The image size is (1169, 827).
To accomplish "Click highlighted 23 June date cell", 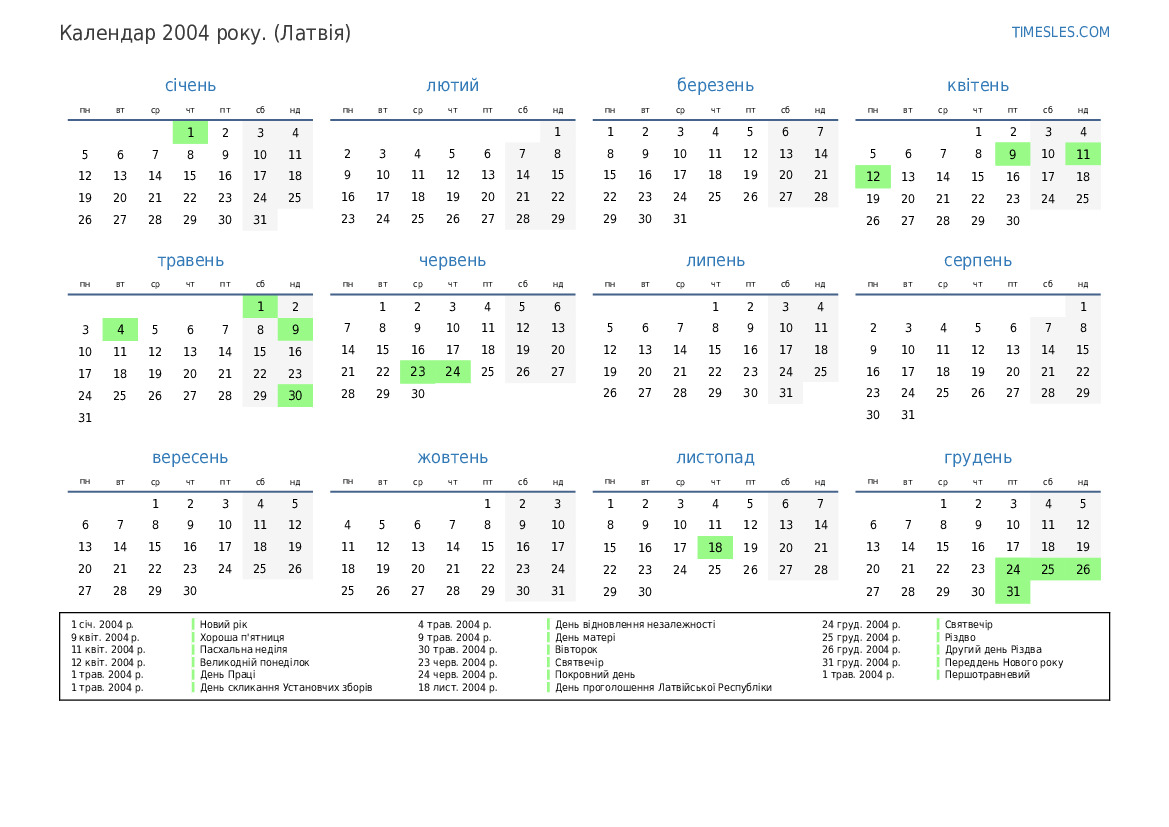I will click(418, 372).
